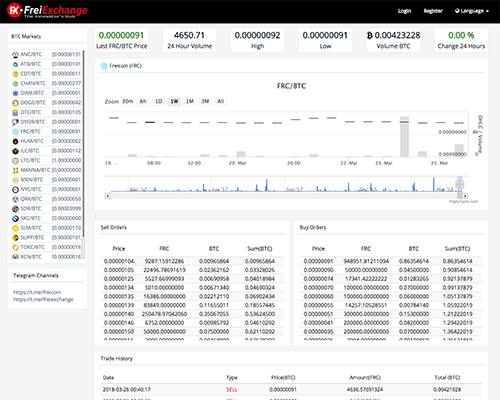Select the ANC/BTC coin icon
Image resolution: width=500 pixels, height=400 pixels.
tap(15, 54)
